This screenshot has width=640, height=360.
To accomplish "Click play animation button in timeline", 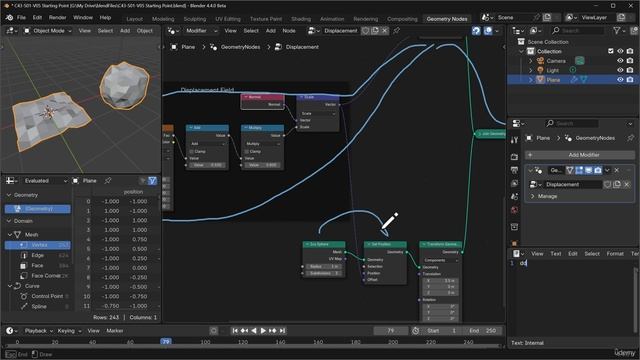I will (263, 331).
